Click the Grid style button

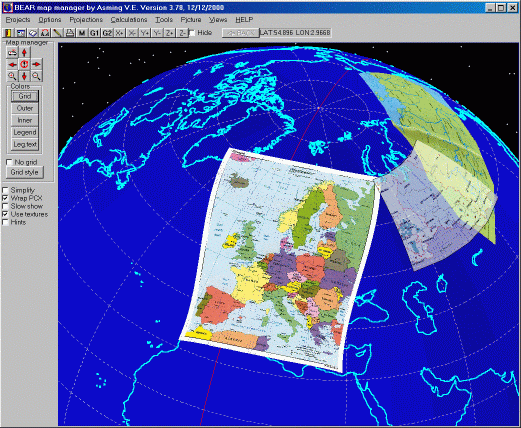25,172
